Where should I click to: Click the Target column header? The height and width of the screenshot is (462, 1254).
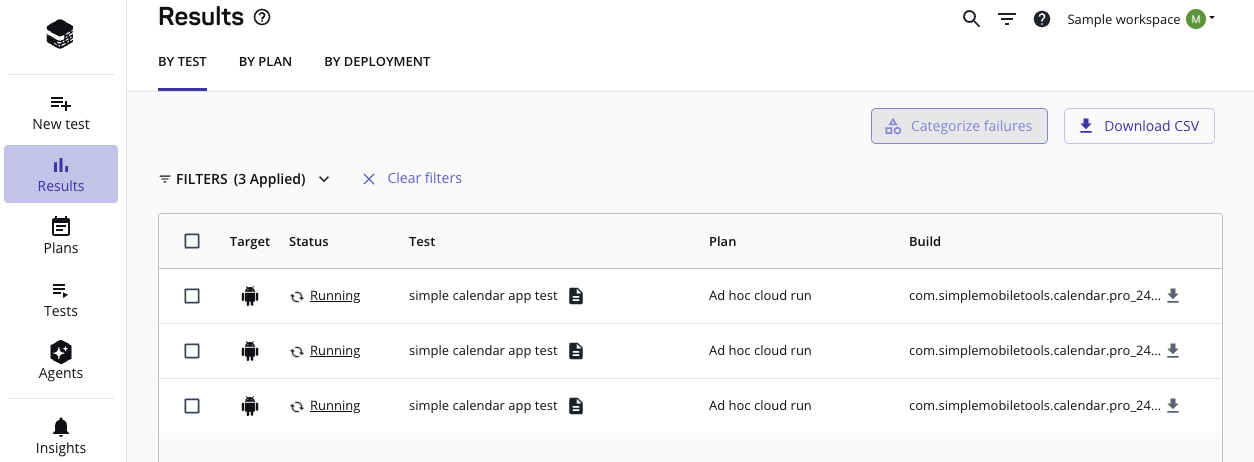[250, 241]
